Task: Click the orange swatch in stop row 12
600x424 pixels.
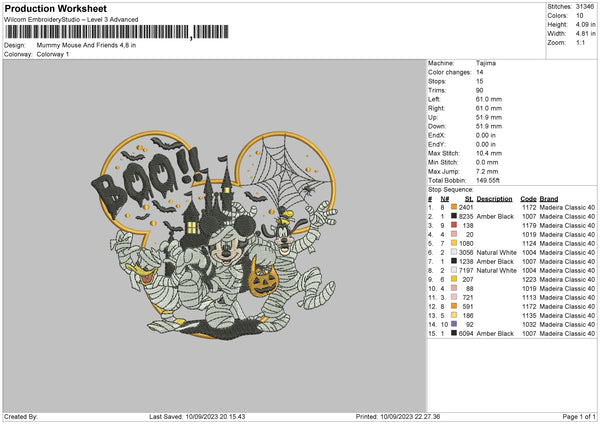Action: tap(454, 306)
